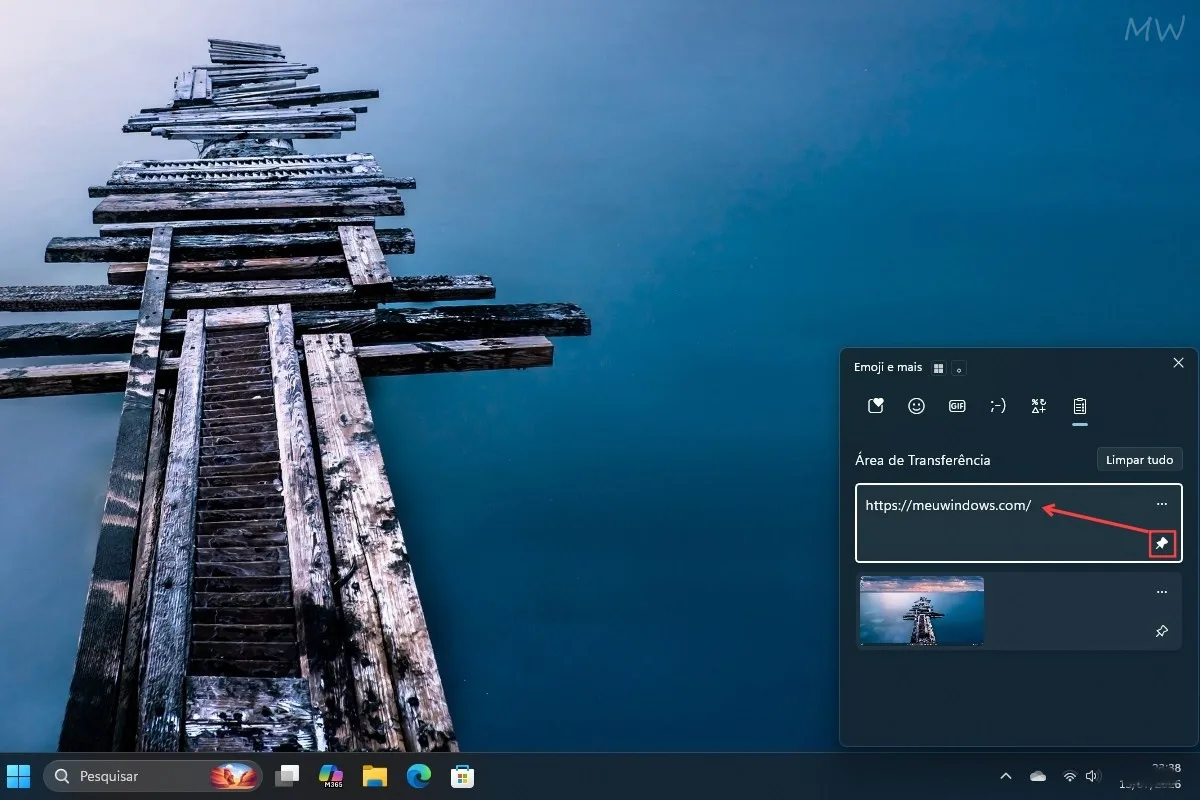Select the Clipboard history tab
Viewport: 1200px width, 800px height.
(1080, 406)
